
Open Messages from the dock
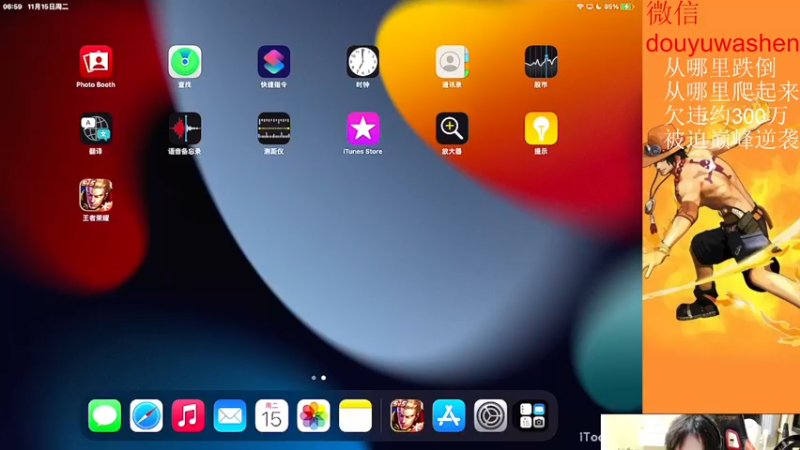click(x=105, y=416)
